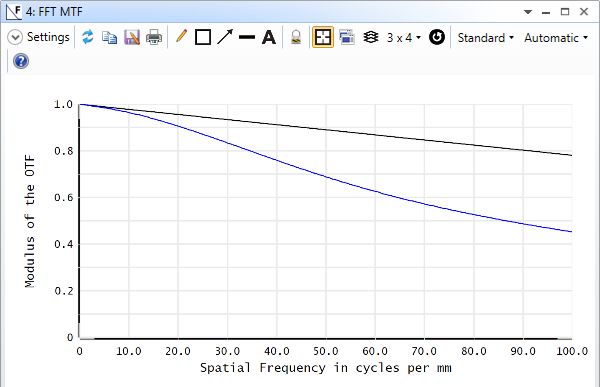Pick the arrow annotation tool
Image resolution: width=600 pixels, height=387 pixels.
click(225, 37)
